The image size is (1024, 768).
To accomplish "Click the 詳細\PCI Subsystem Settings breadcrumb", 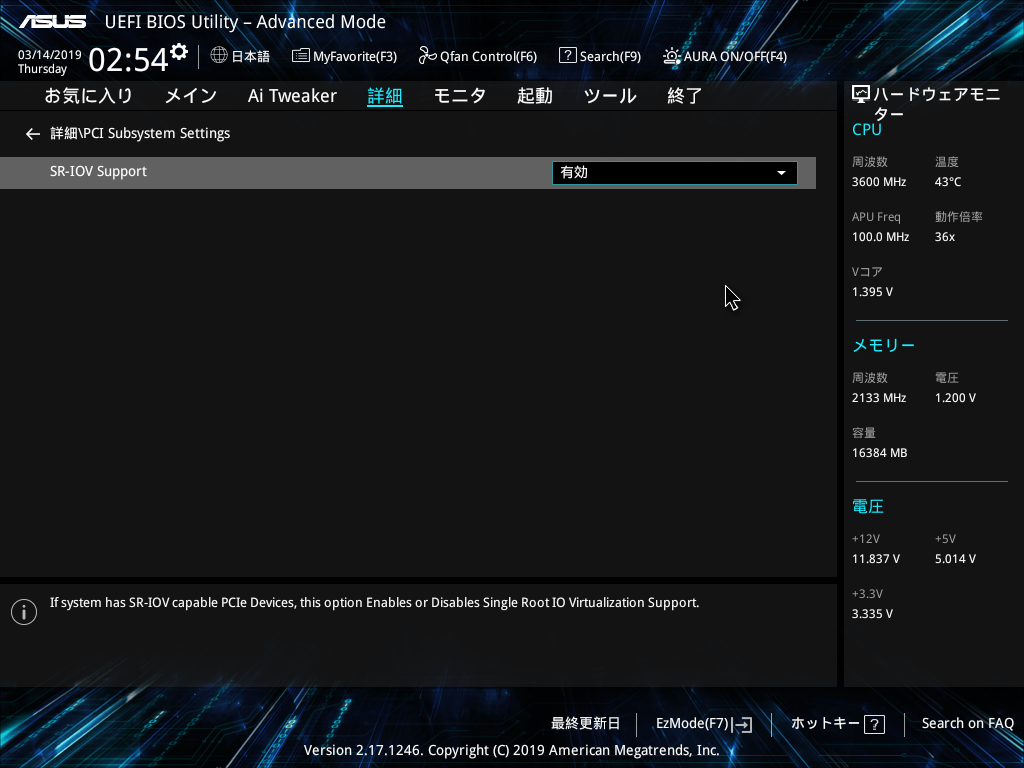I will click(x=140, y=133).
